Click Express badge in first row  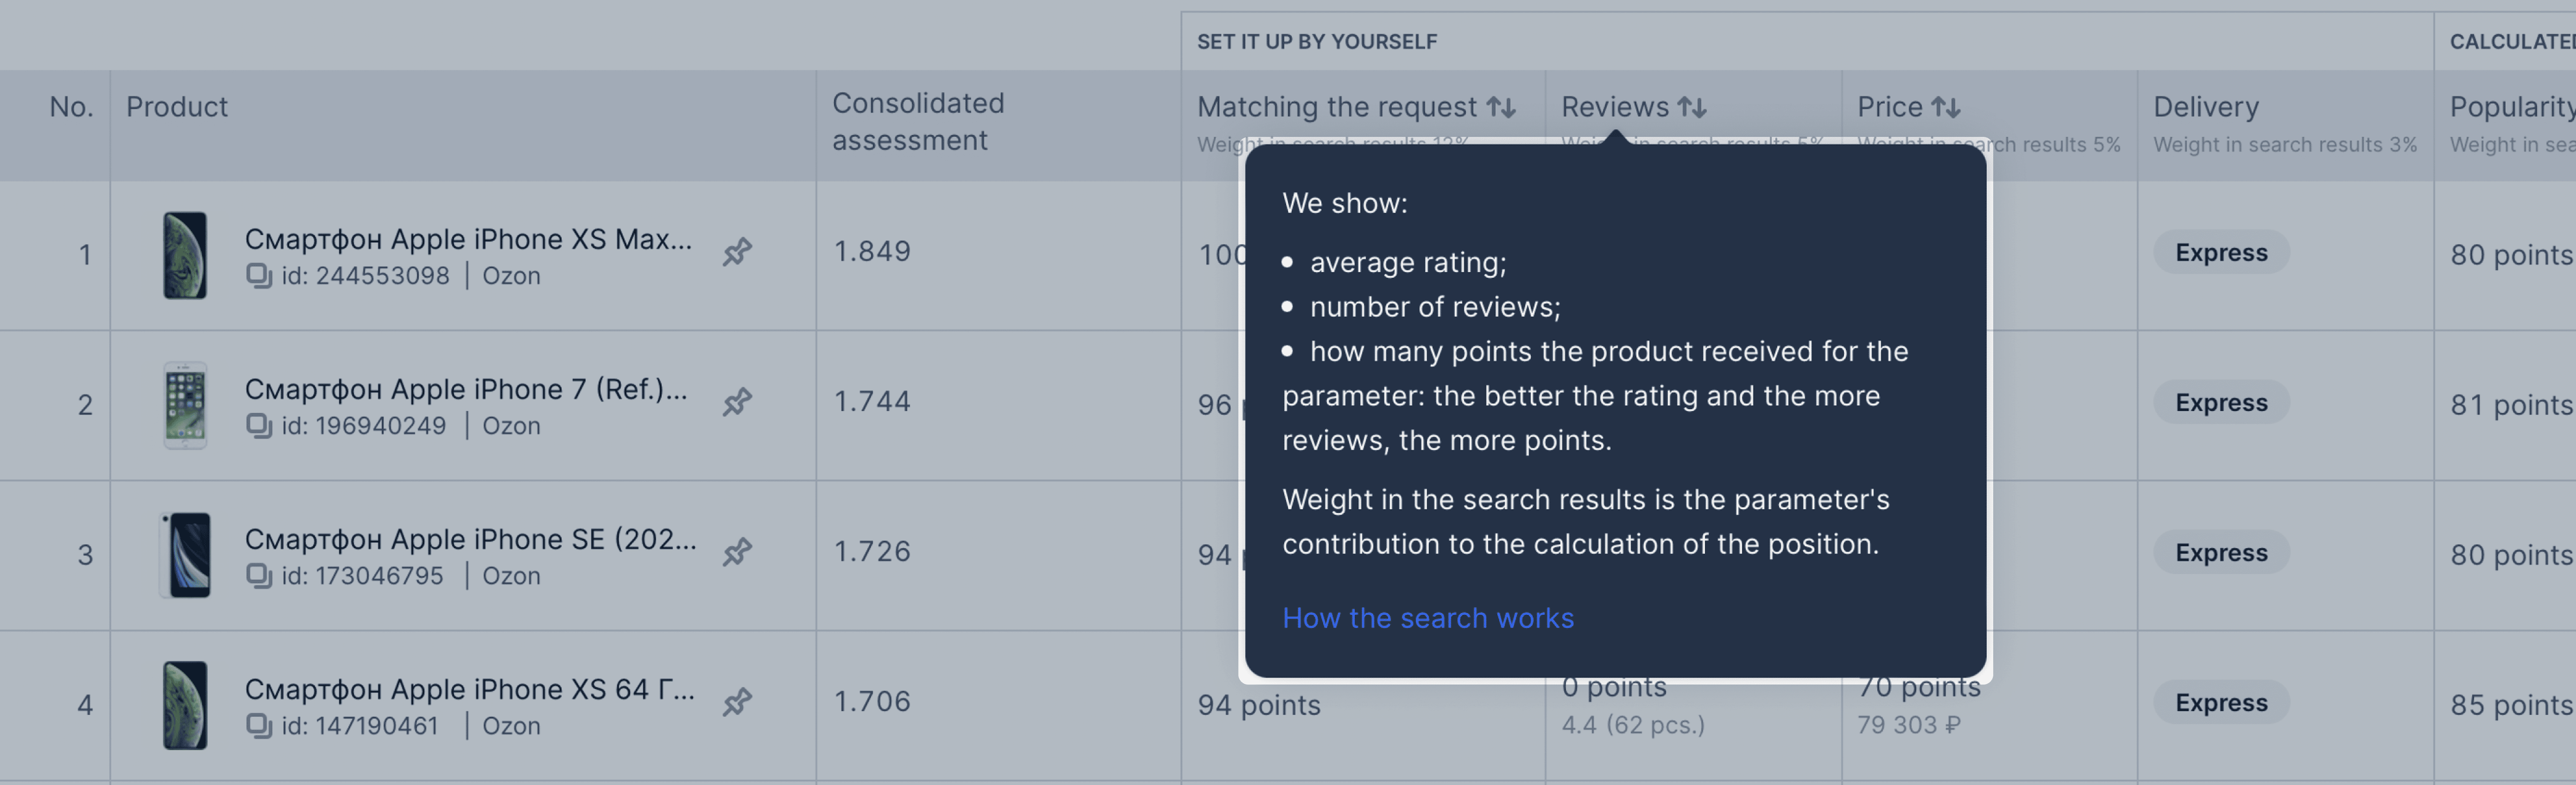(2221, 252)
